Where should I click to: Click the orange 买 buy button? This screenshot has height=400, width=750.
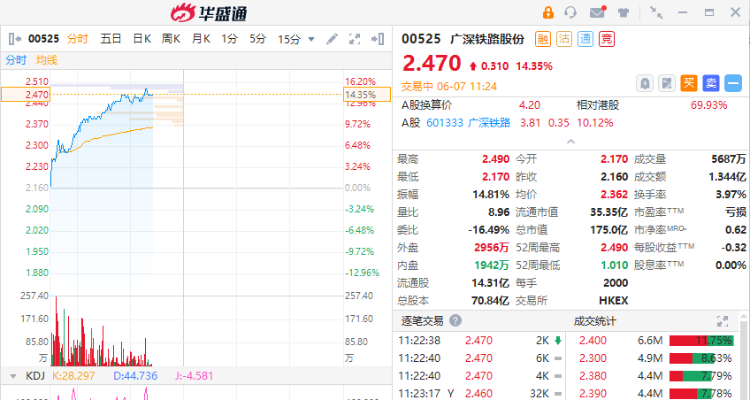click(689, 83)
